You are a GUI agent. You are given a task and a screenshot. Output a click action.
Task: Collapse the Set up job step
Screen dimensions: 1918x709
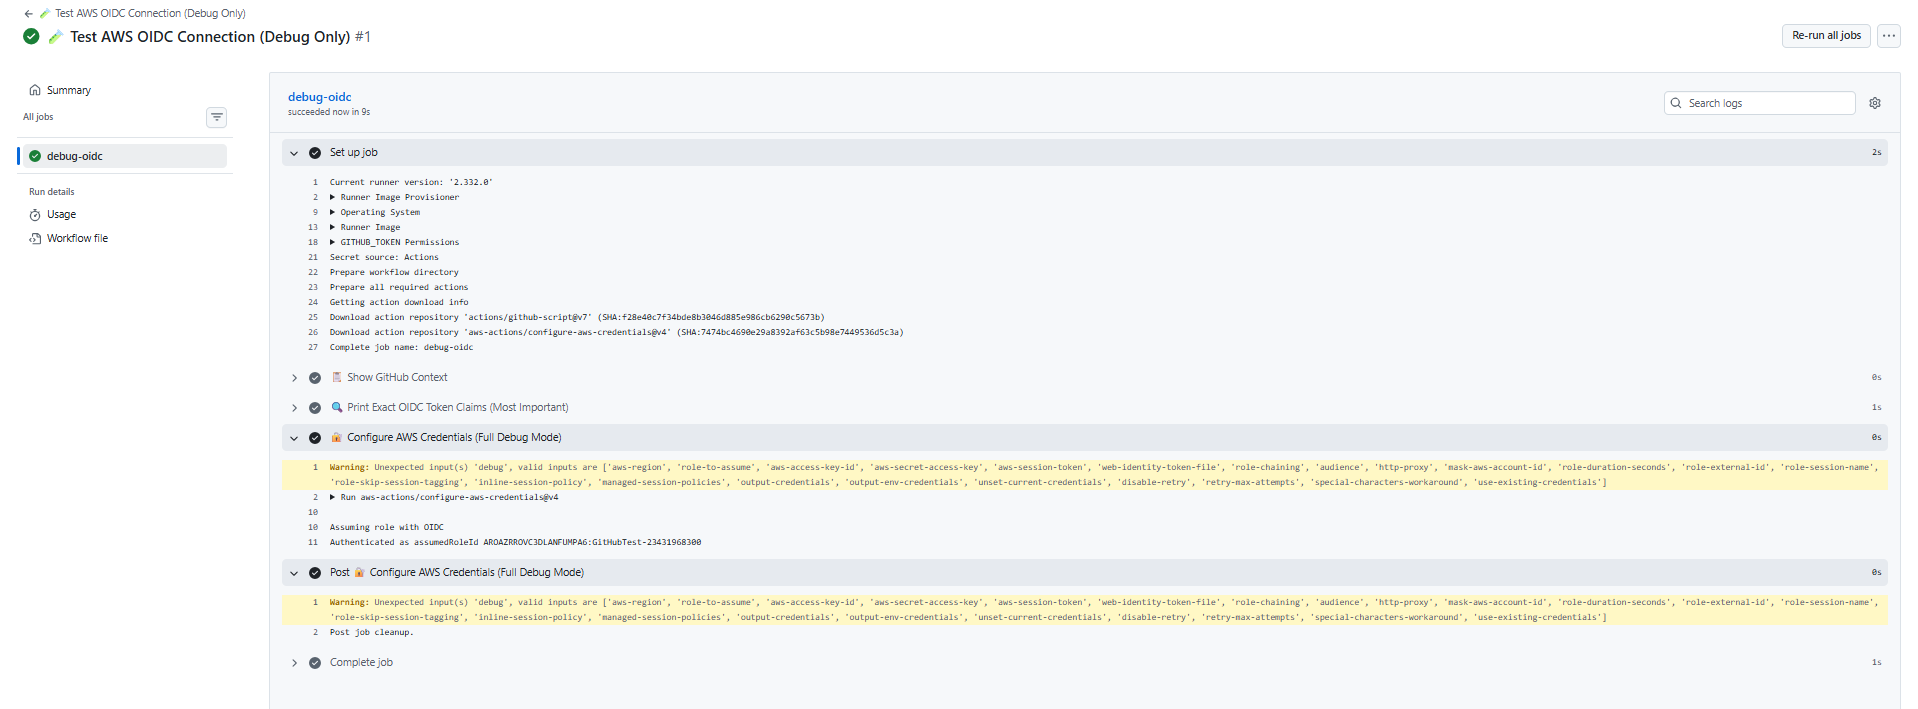294,153
